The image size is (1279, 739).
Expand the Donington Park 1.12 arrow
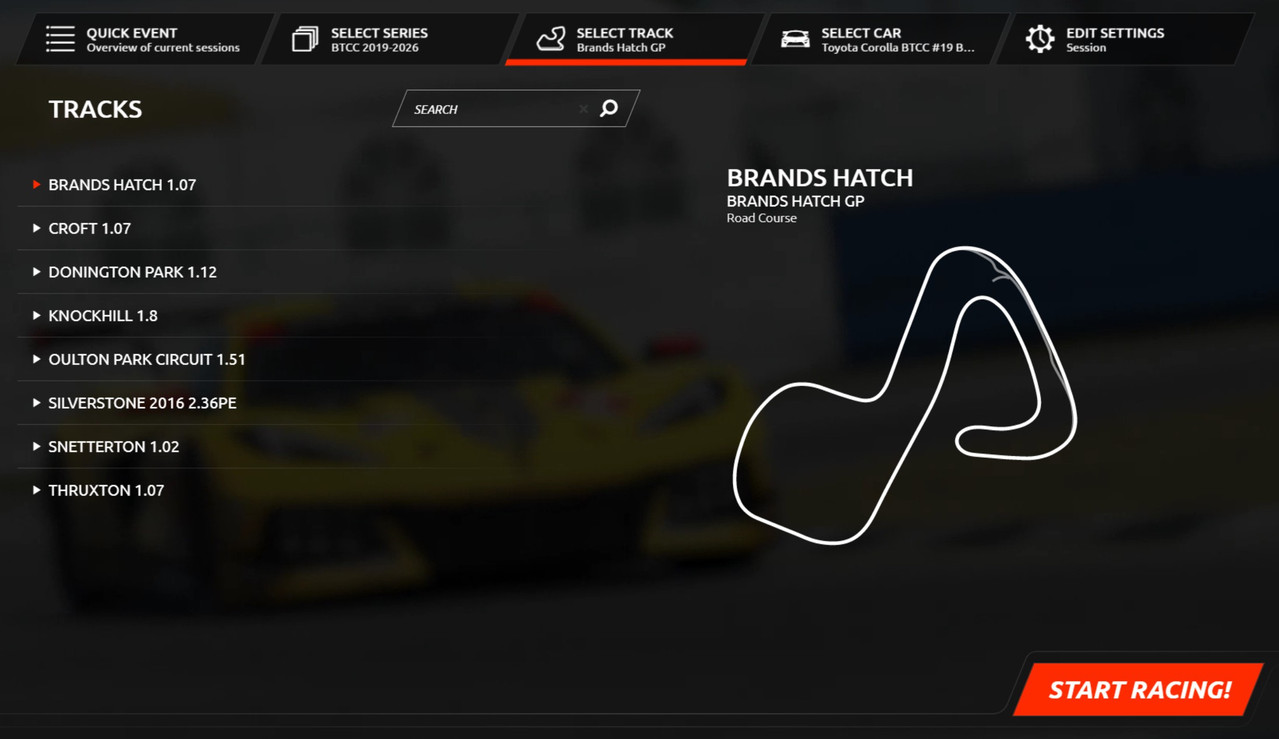[36, 272]
